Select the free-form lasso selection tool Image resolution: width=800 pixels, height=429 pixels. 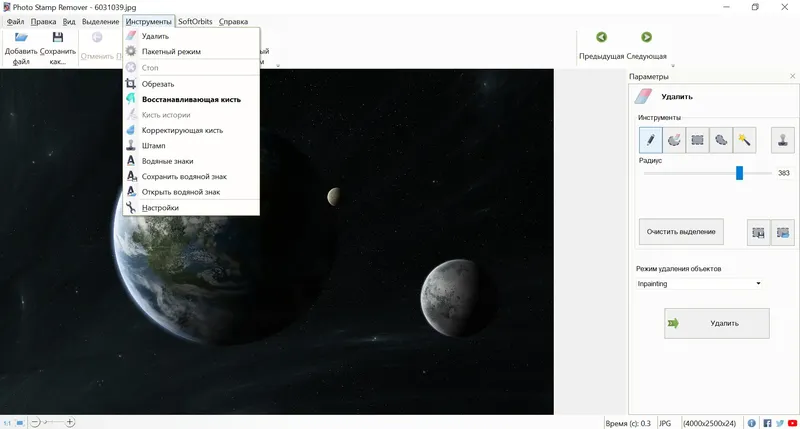(721, 140)
